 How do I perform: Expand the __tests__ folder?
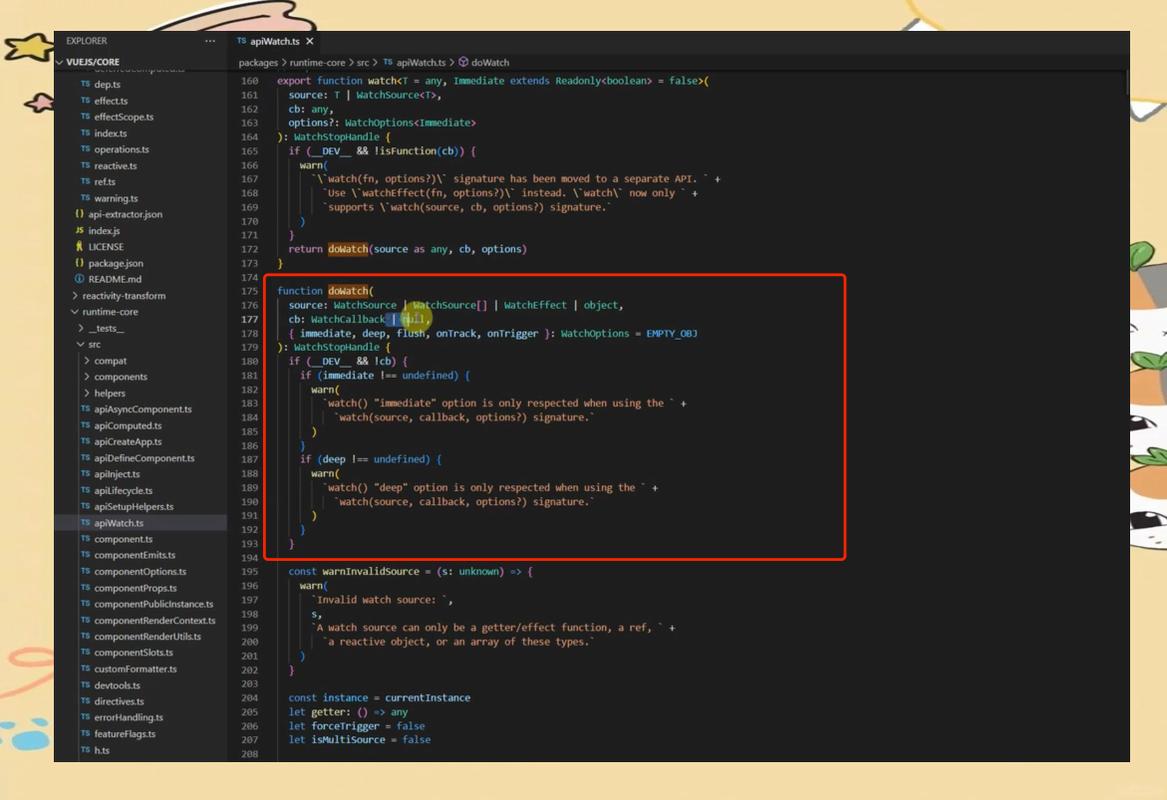pyautogui.click(x=106, y=328)
